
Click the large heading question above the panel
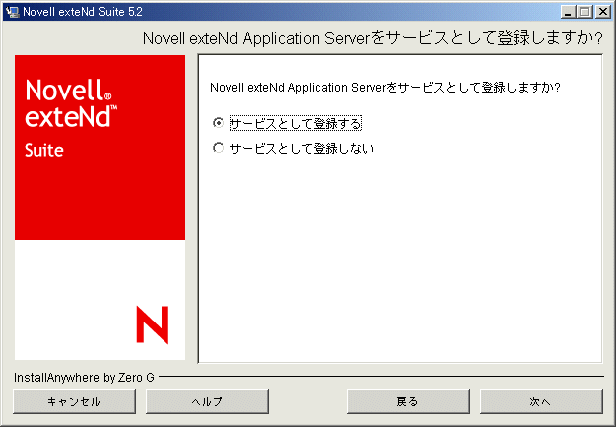(x=372, y=38)
